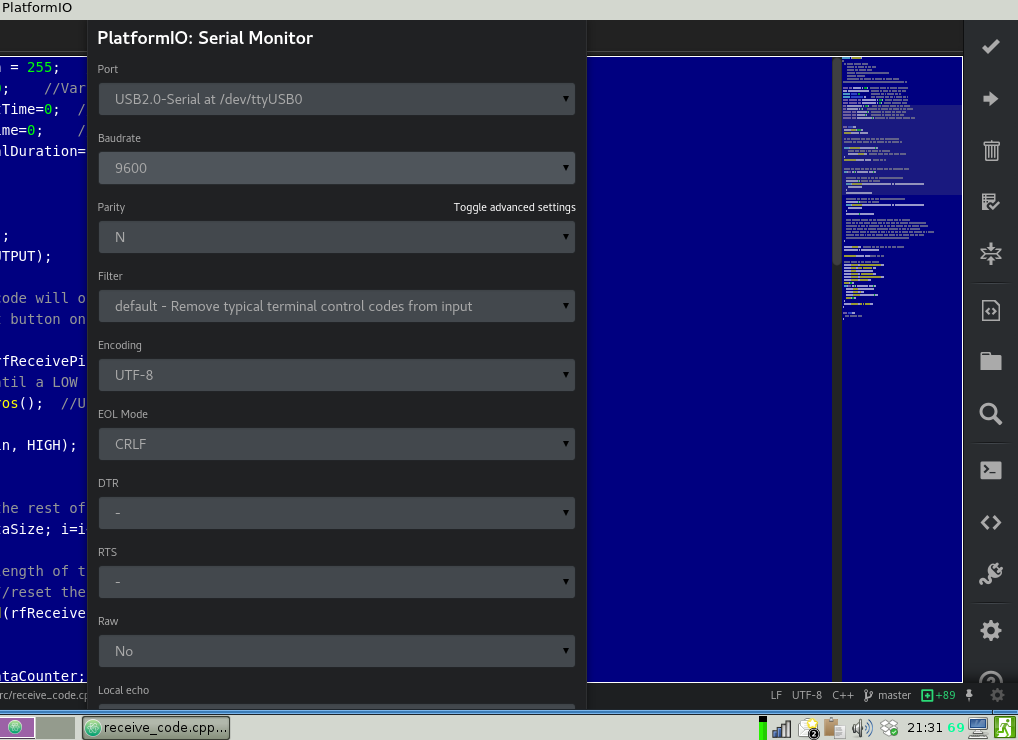Open the Baudrate dropdown showing 9600

pyautogui.click(x=336, y=168)
